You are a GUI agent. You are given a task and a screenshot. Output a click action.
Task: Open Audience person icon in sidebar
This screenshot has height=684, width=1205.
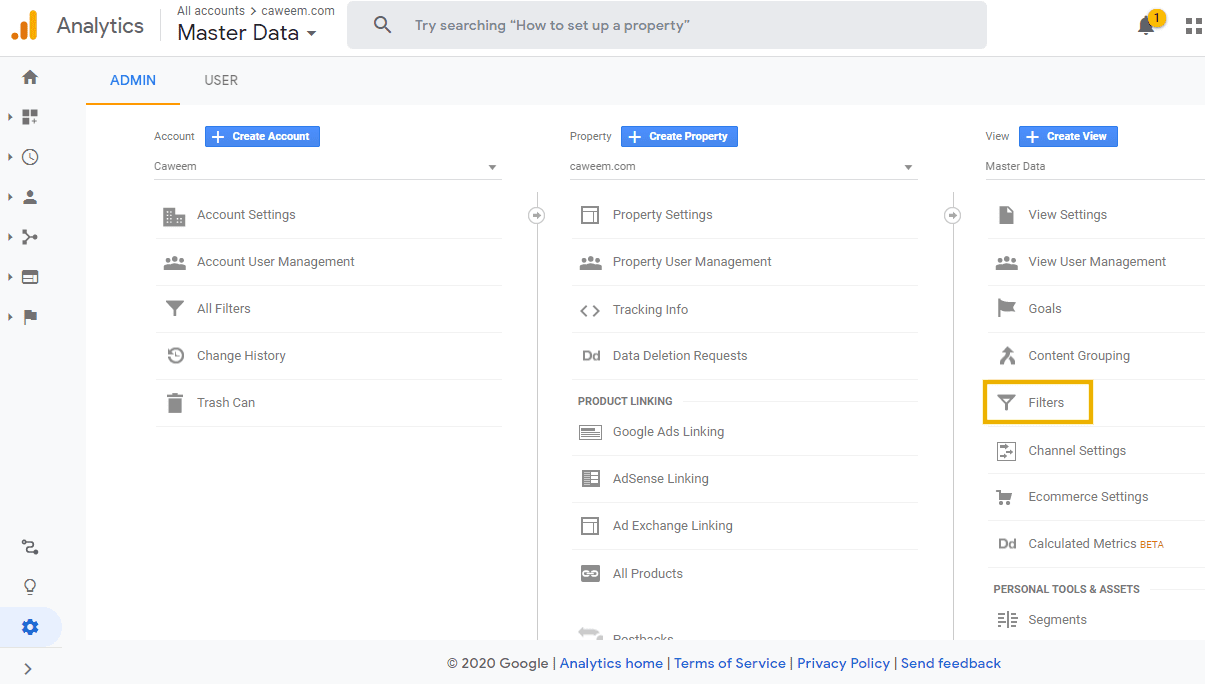click(30, 197)
